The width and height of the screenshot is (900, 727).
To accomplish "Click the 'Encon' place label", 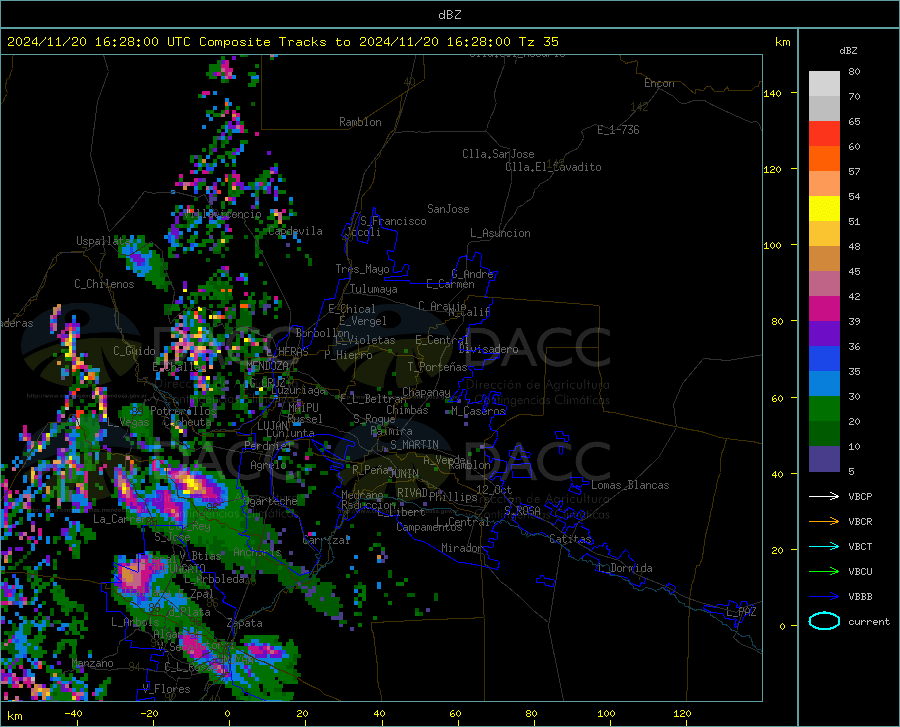I will pos(659,83).
